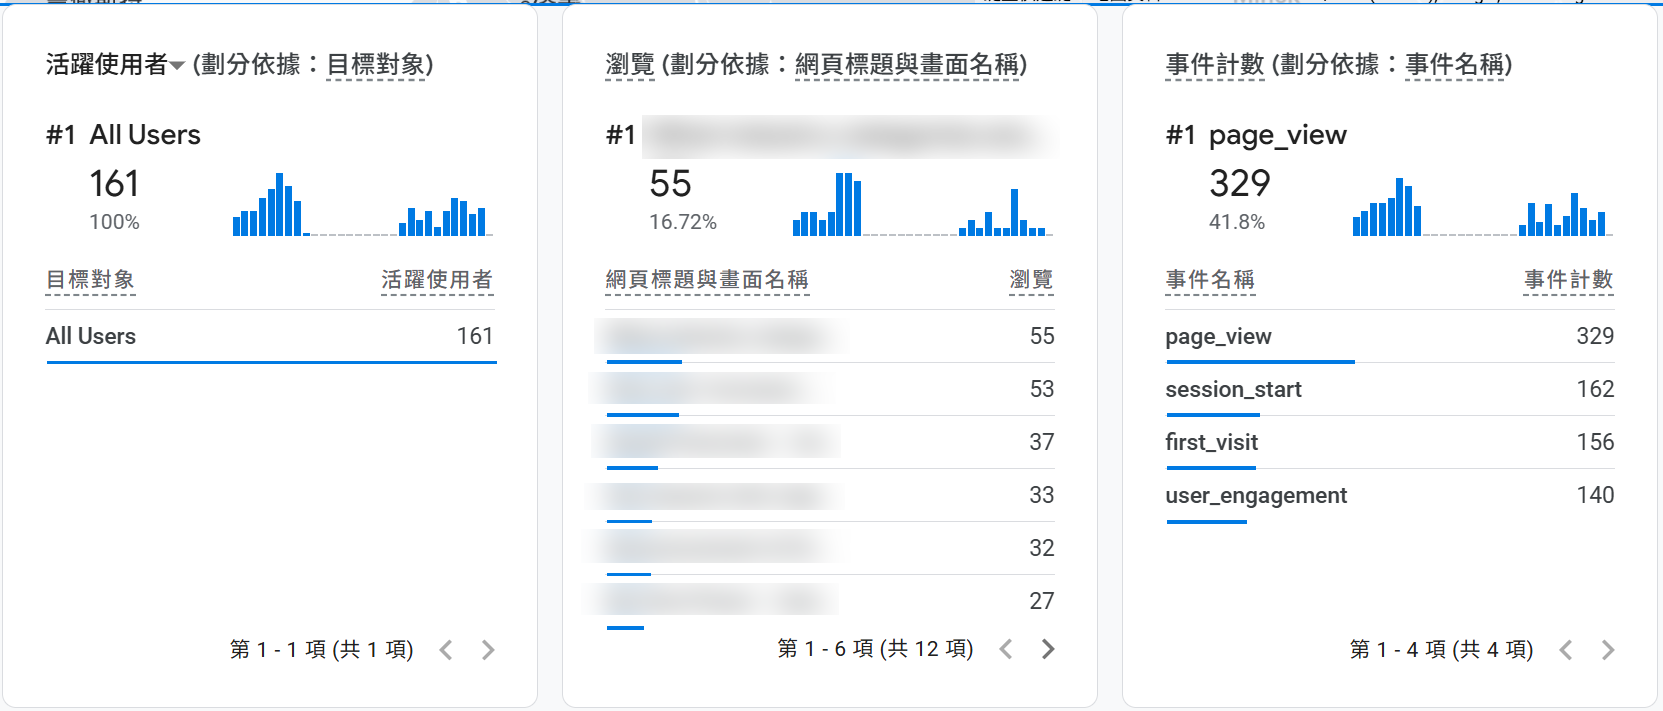1663x711 pixels.
Task: Click next page arrow in 事件計數 card
Action: (x=1607, y=650)
